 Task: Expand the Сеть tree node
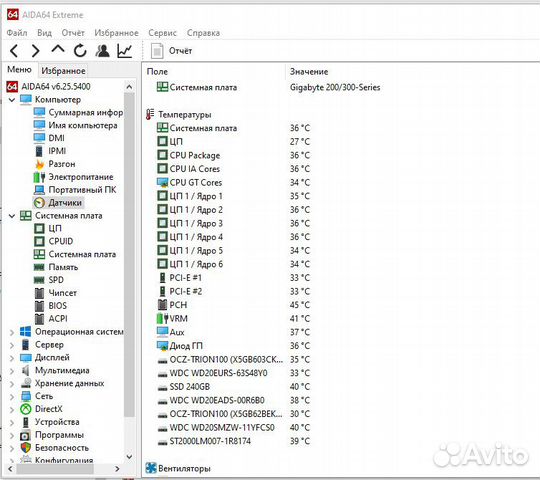click(x=12, y=397)
